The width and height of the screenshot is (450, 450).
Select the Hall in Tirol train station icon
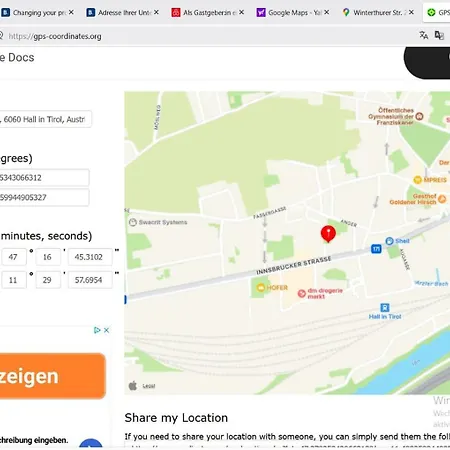[385, 307]
